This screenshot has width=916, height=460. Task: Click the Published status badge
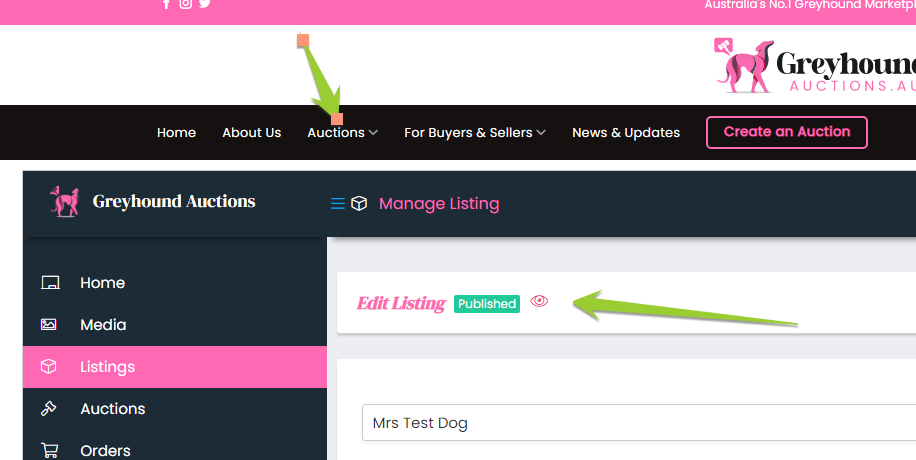(x=487, y=304)
